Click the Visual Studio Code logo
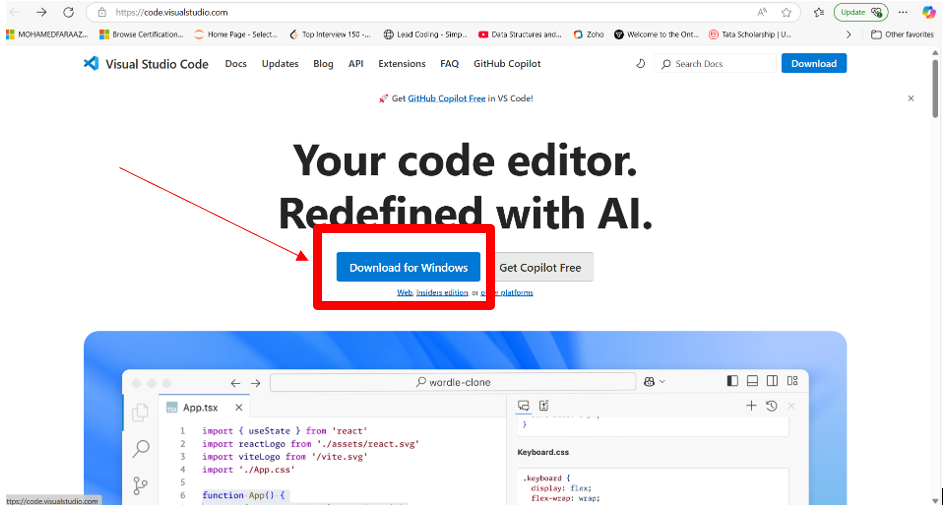This screenshot has width=943, height=505. pos(91,63)
